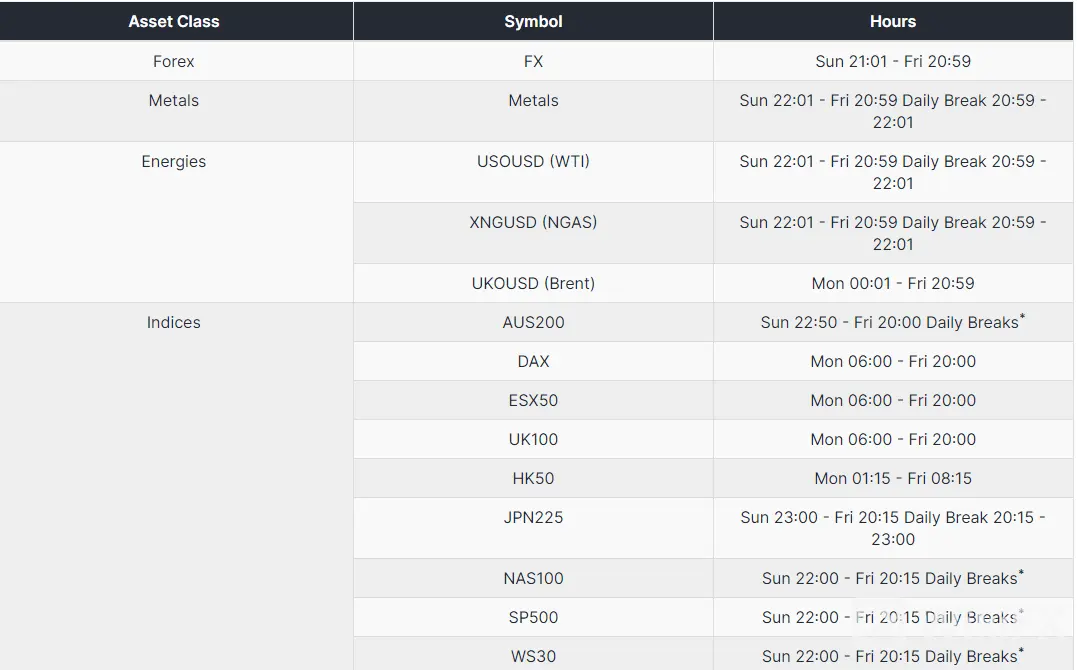Select the ESX50 symbol cell
The height and width of the screenshot is (670, 1077).
point(533,401)
